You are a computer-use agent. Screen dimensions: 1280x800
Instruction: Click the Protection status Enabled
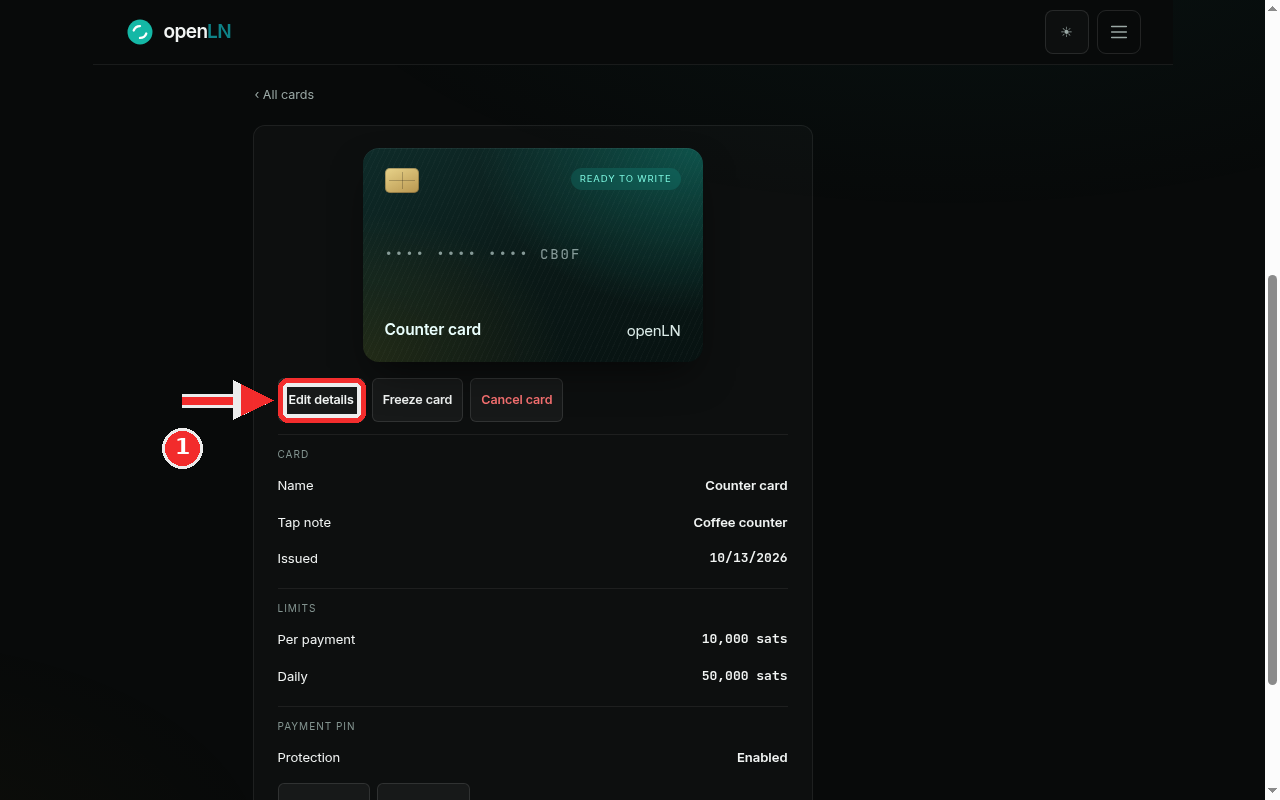coord(762,758)
